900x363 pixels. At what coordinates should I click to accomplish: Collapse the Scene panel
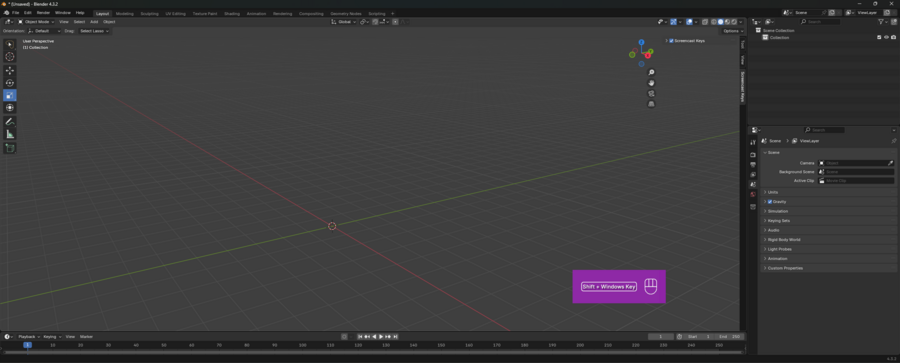coord(828,153)
